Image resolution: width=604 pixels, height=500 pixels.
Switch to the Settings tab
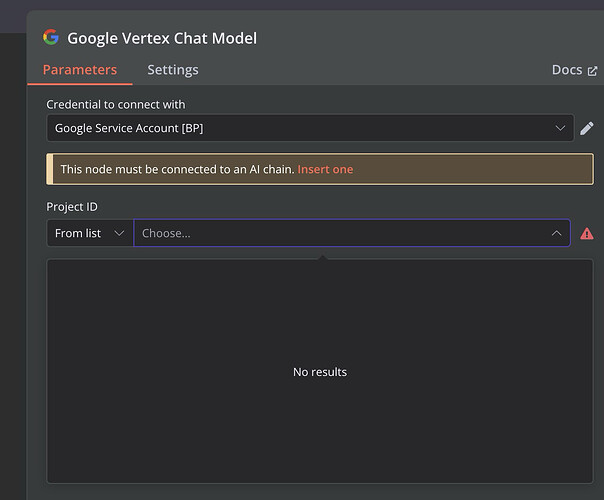(x=173, y=70)
